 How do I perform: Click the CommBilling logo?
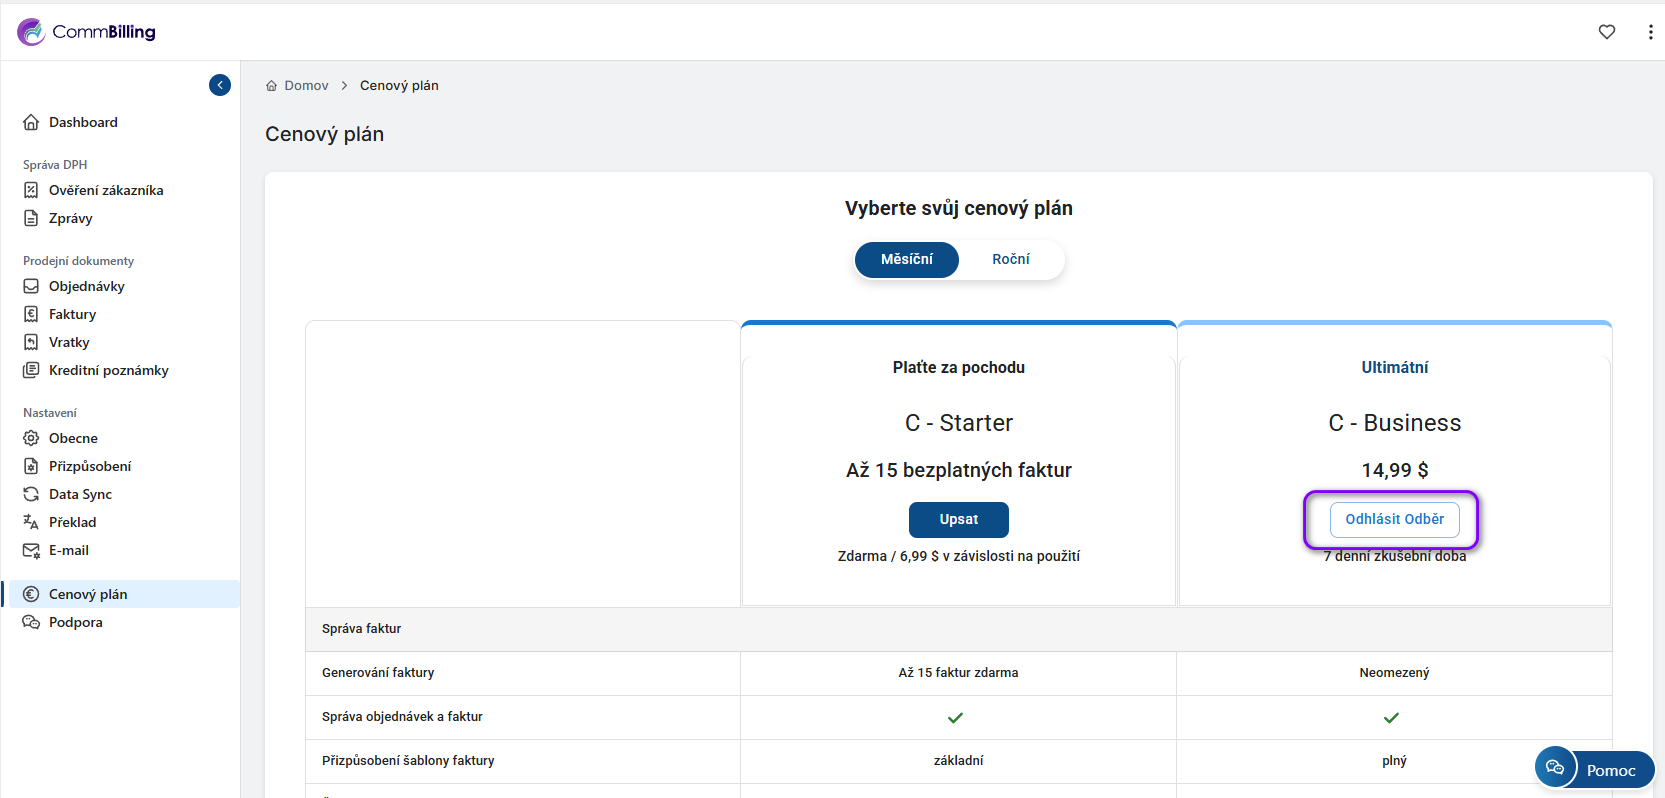(x=87, y=32)
